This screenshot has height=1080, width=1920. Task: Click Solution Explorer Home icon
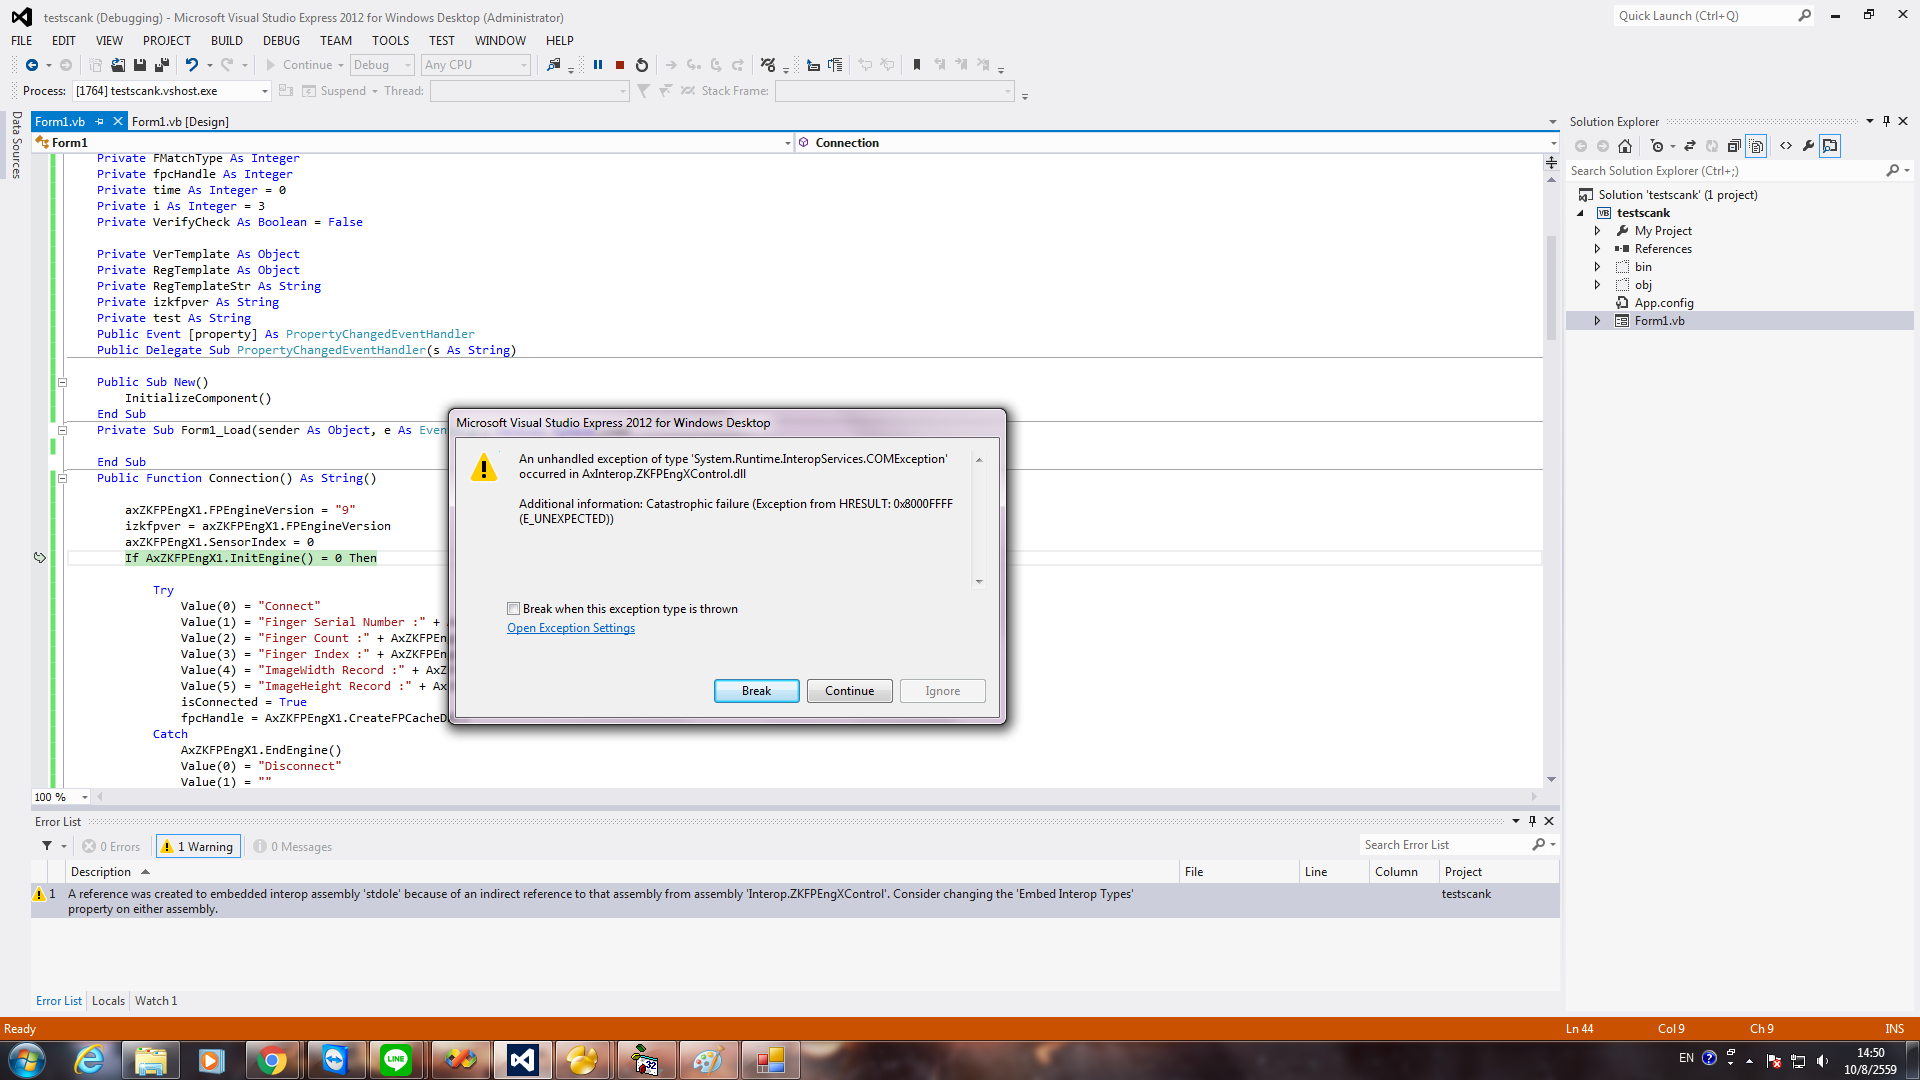tap(1625, 146)
